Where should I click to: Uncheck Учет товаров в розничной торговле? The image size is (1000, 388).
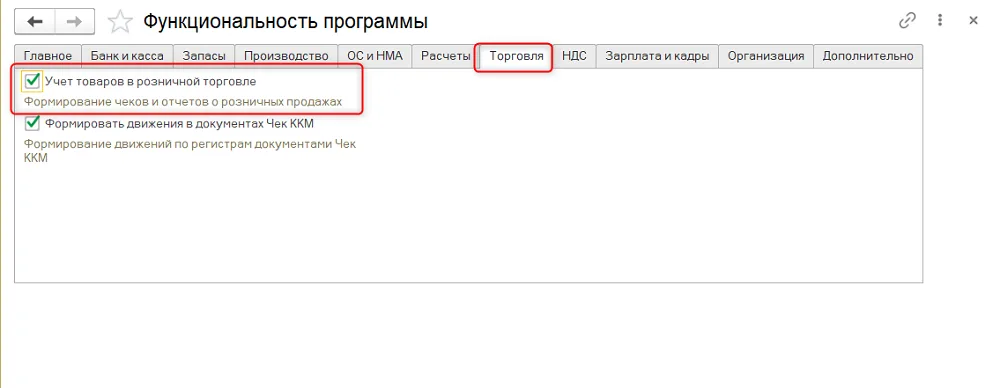pyautogui.click(x=32, y=81)
